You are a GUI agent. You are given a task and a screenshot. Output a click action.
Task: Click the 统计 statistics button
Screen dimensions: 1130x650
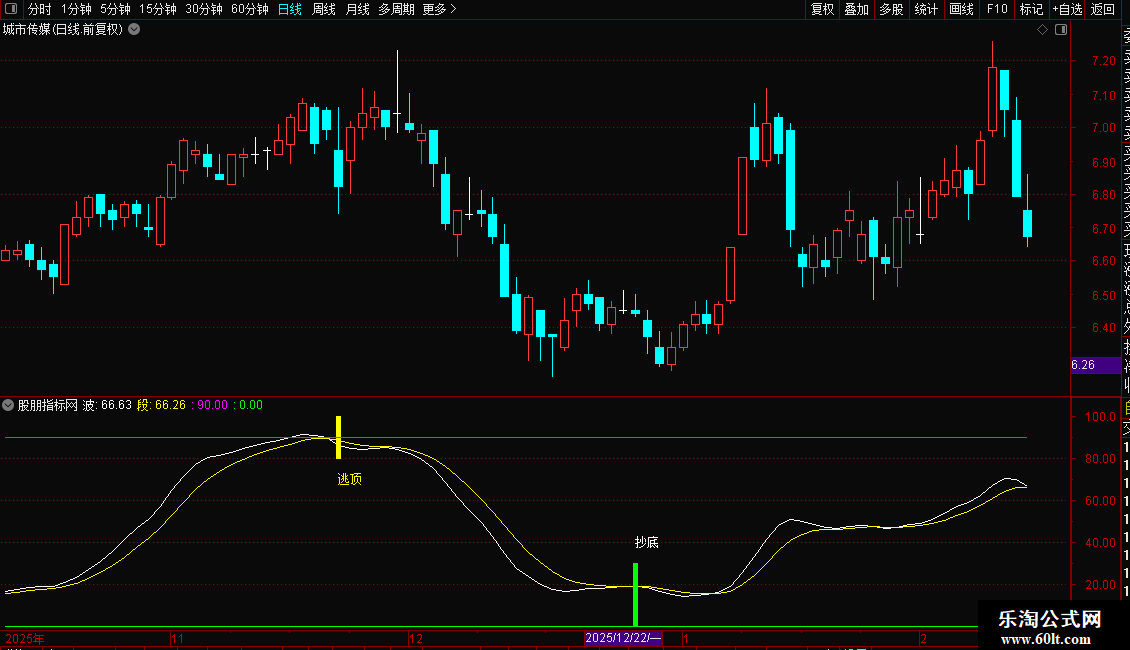(926, 9)
